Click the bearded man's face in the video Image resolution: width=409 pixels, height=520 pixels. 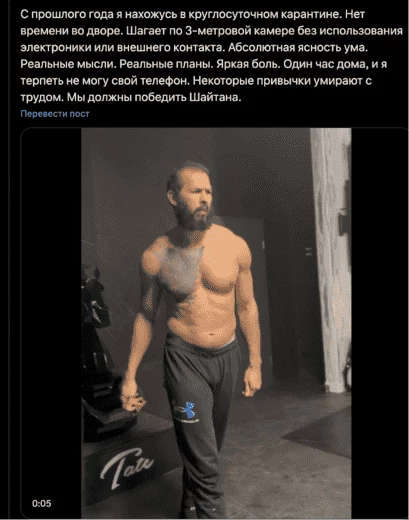tap(195, 200)
